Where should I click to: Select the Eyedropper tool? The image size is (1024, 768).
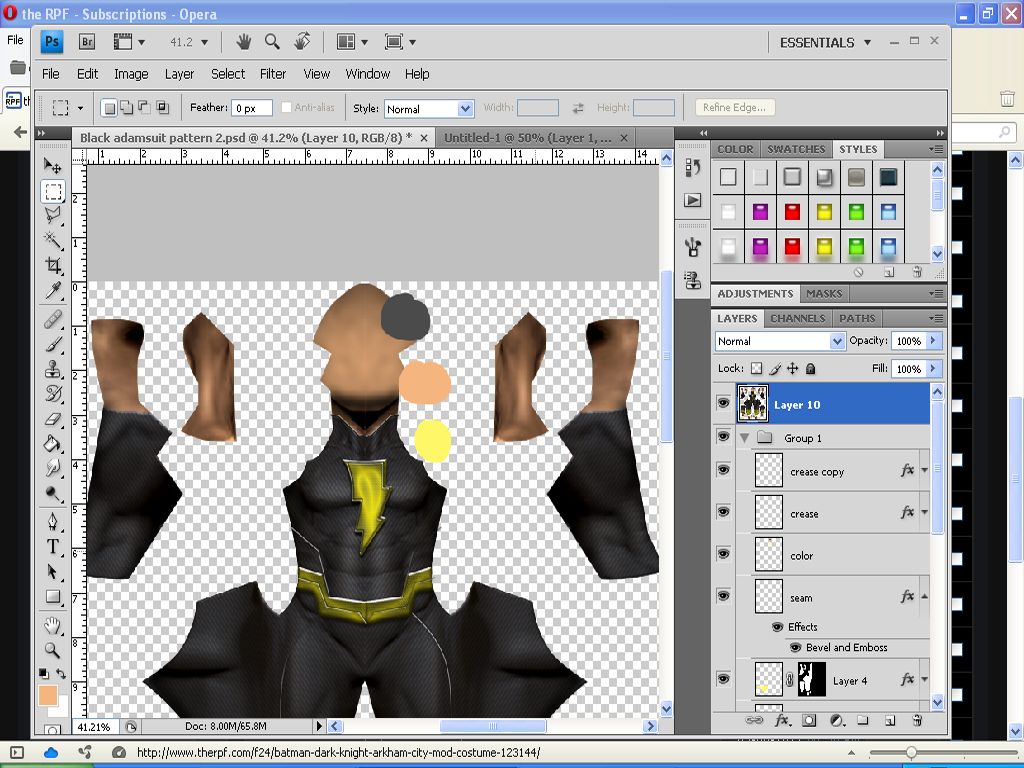53,289
